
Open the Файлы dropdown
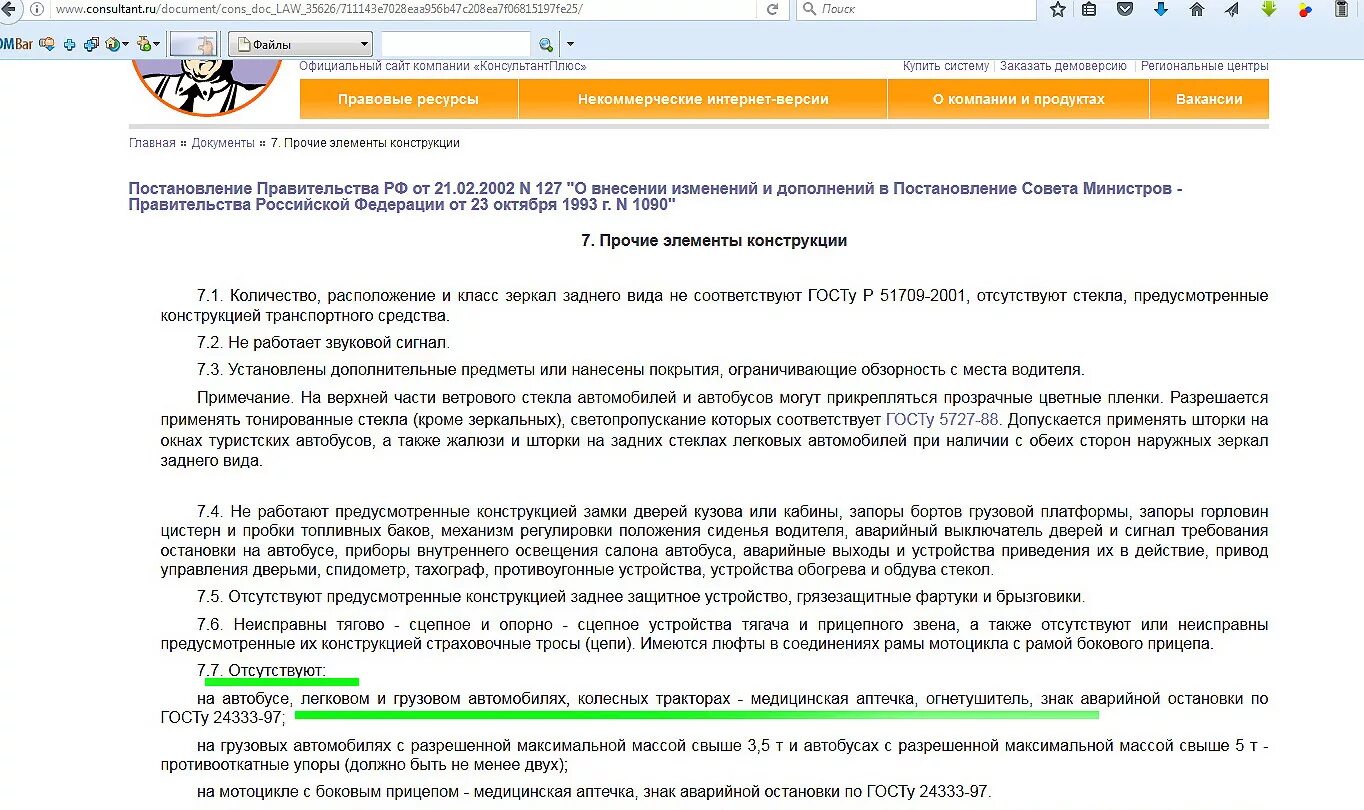click(x=300, y=44)
